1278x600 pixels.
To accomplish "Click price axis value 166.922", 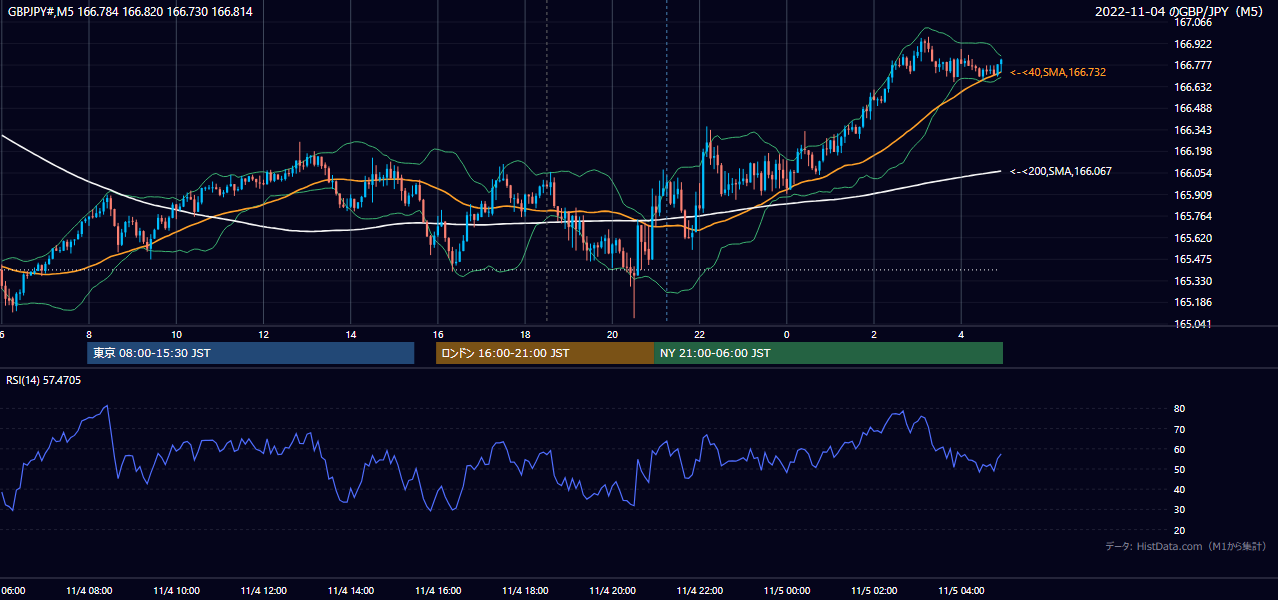I will (1193, 44).
